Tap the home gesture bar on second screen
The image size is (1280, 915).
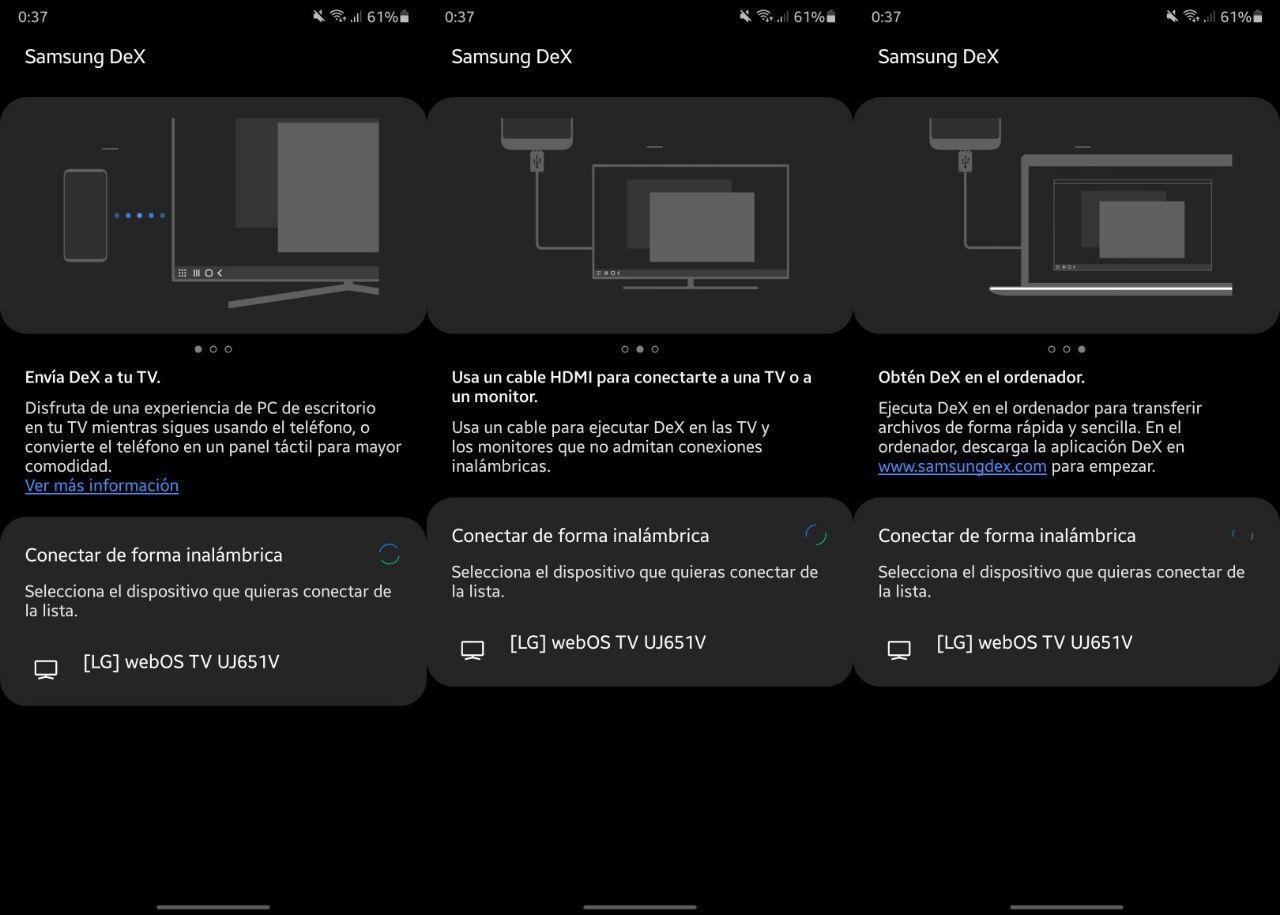tap(640, 907)
